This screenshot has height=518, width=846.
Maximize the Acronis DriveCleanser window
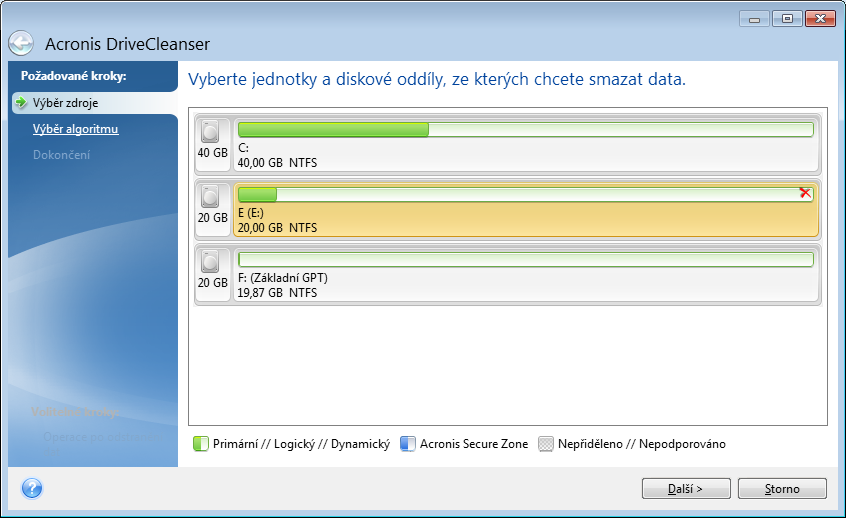(787, 19)
